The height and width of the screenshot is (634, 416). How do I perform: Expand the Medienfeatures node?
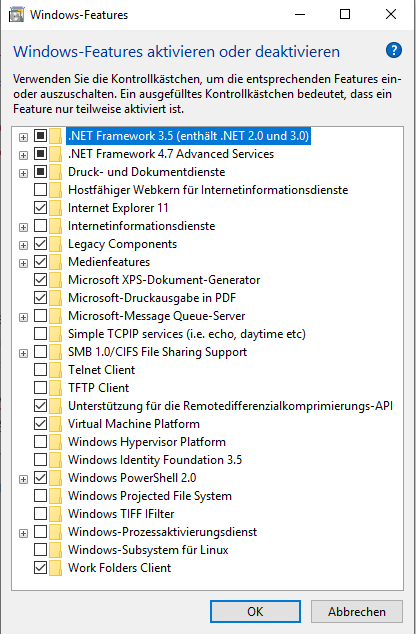coord(23,264)
